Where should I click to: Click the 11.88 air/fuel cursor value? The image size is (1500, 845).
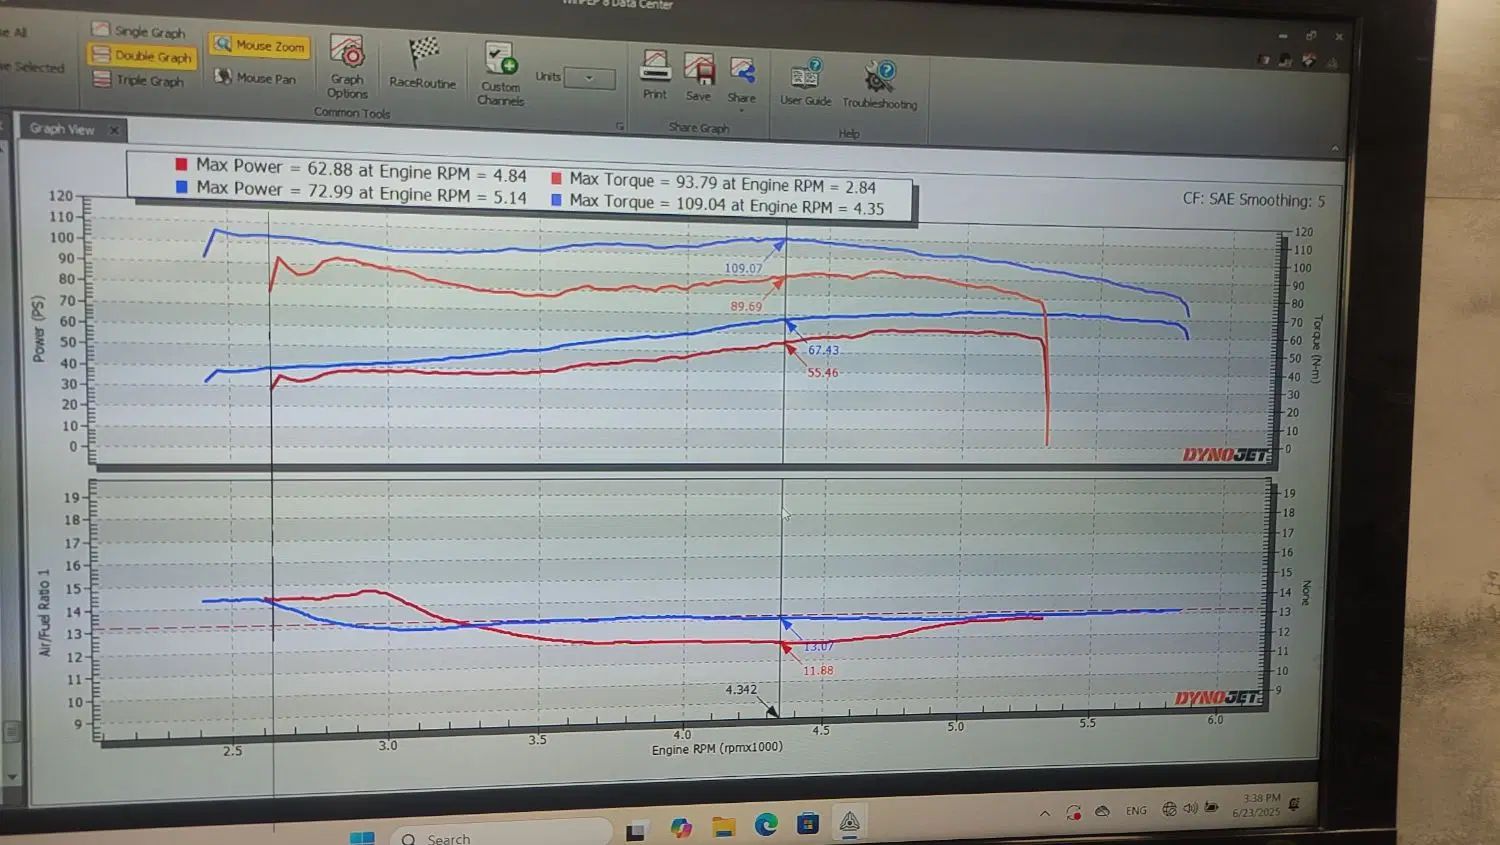pos(818,671)
